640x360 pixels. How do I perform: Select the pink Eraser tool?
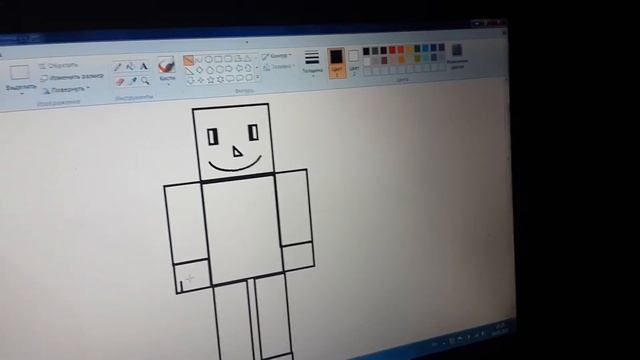click(119, 82)
